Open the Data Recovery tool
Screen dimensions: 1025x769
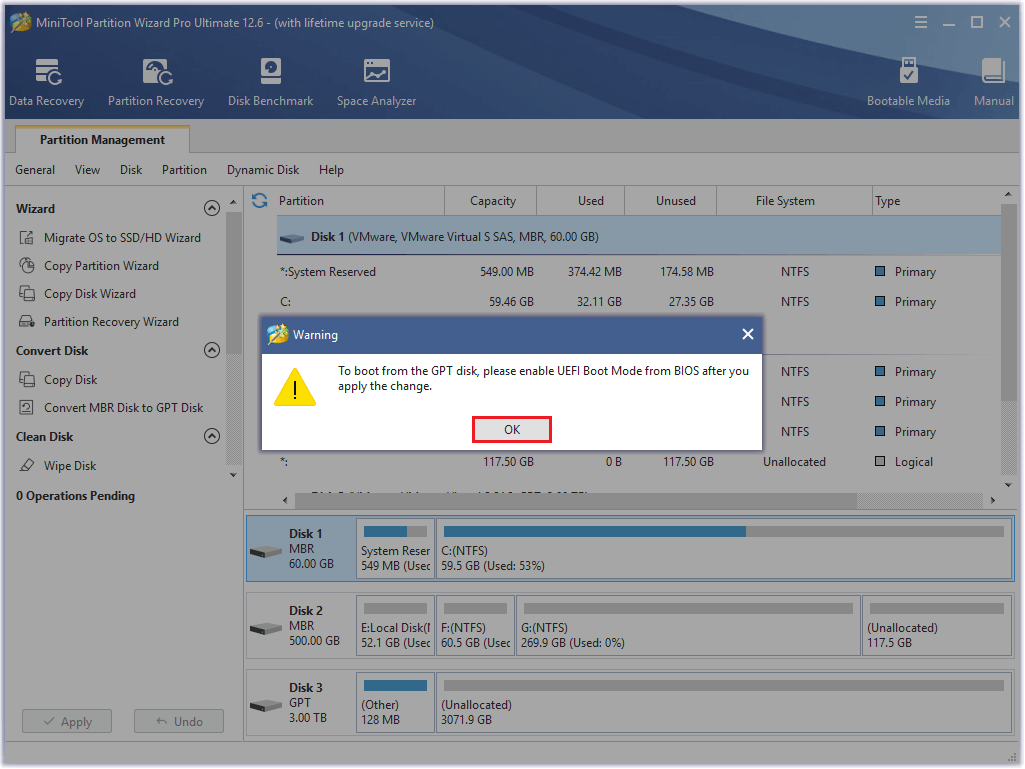(46, 80)
